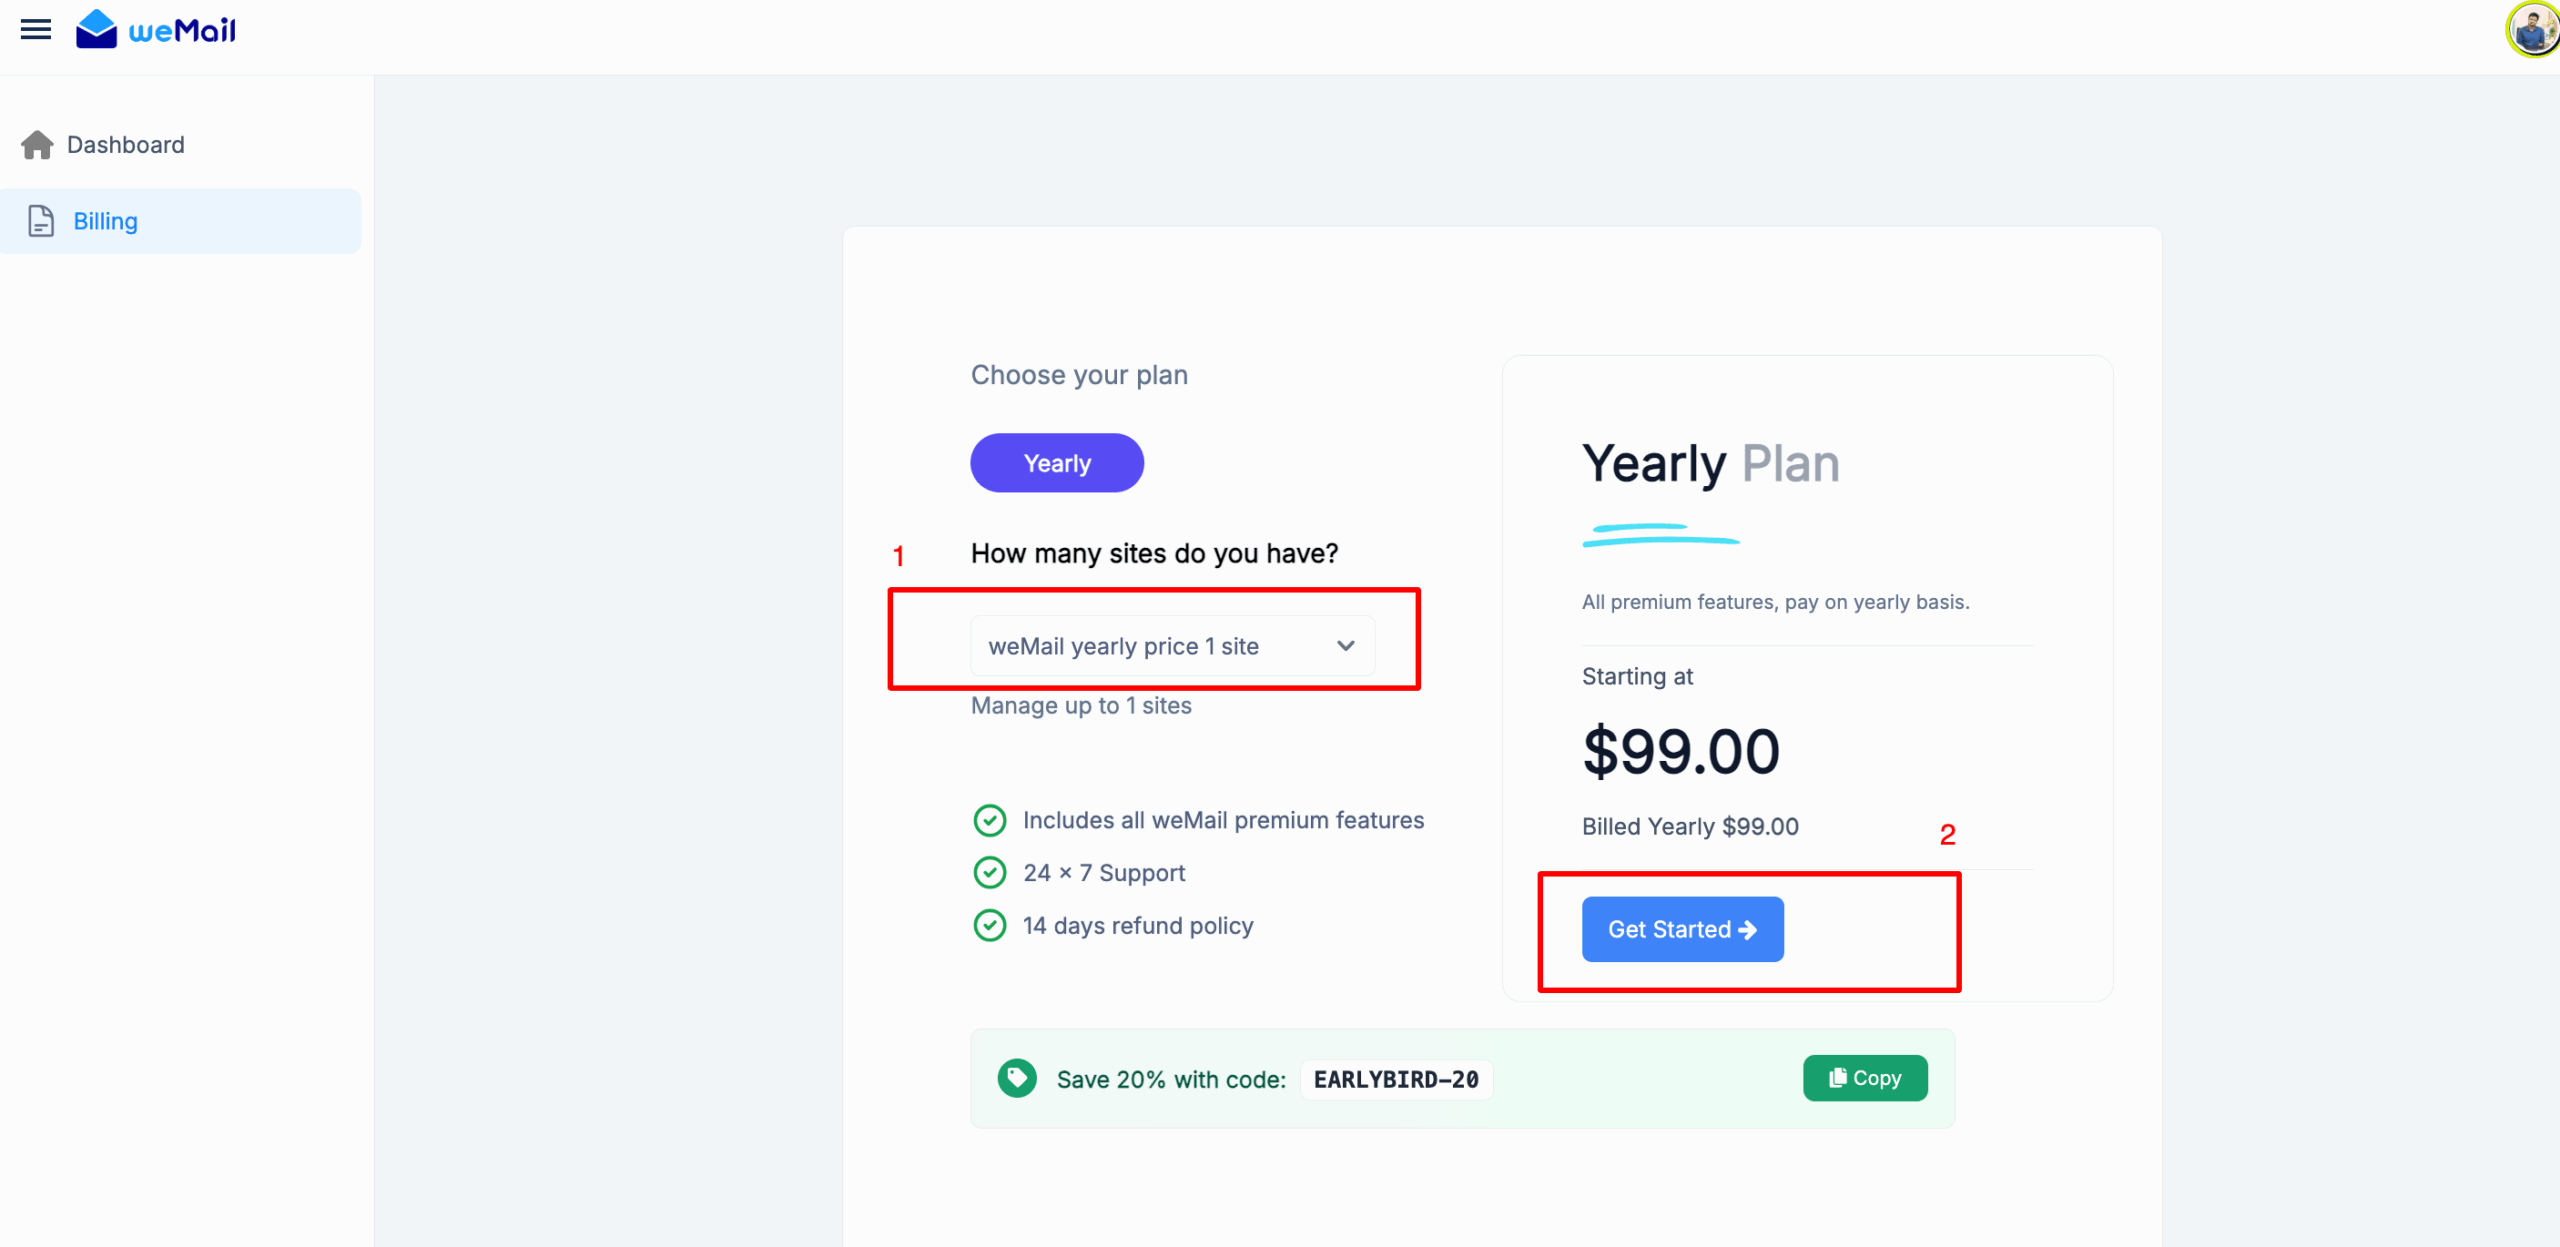Expand the weMail yearly price site dropdown
Image resolution: width=2560 pixels, height=1247 pixels.
[1171, 646]
